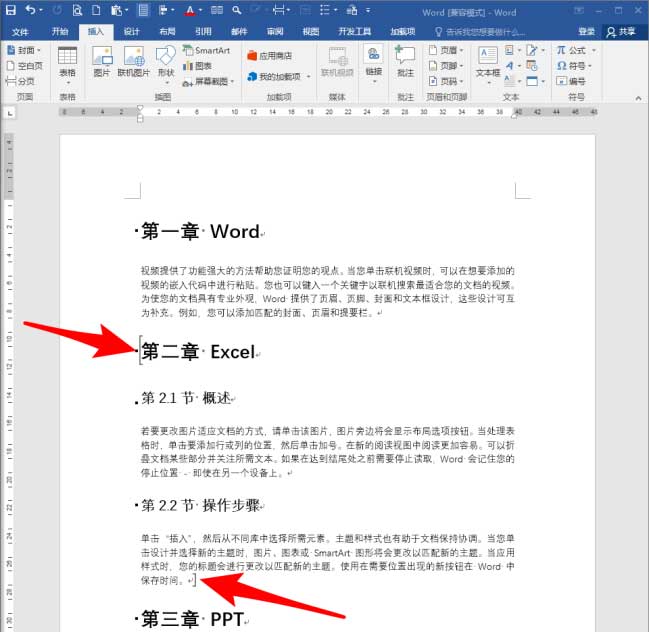
Task: Click the magnifier find icon in title bar
Action: coord(237,10)
